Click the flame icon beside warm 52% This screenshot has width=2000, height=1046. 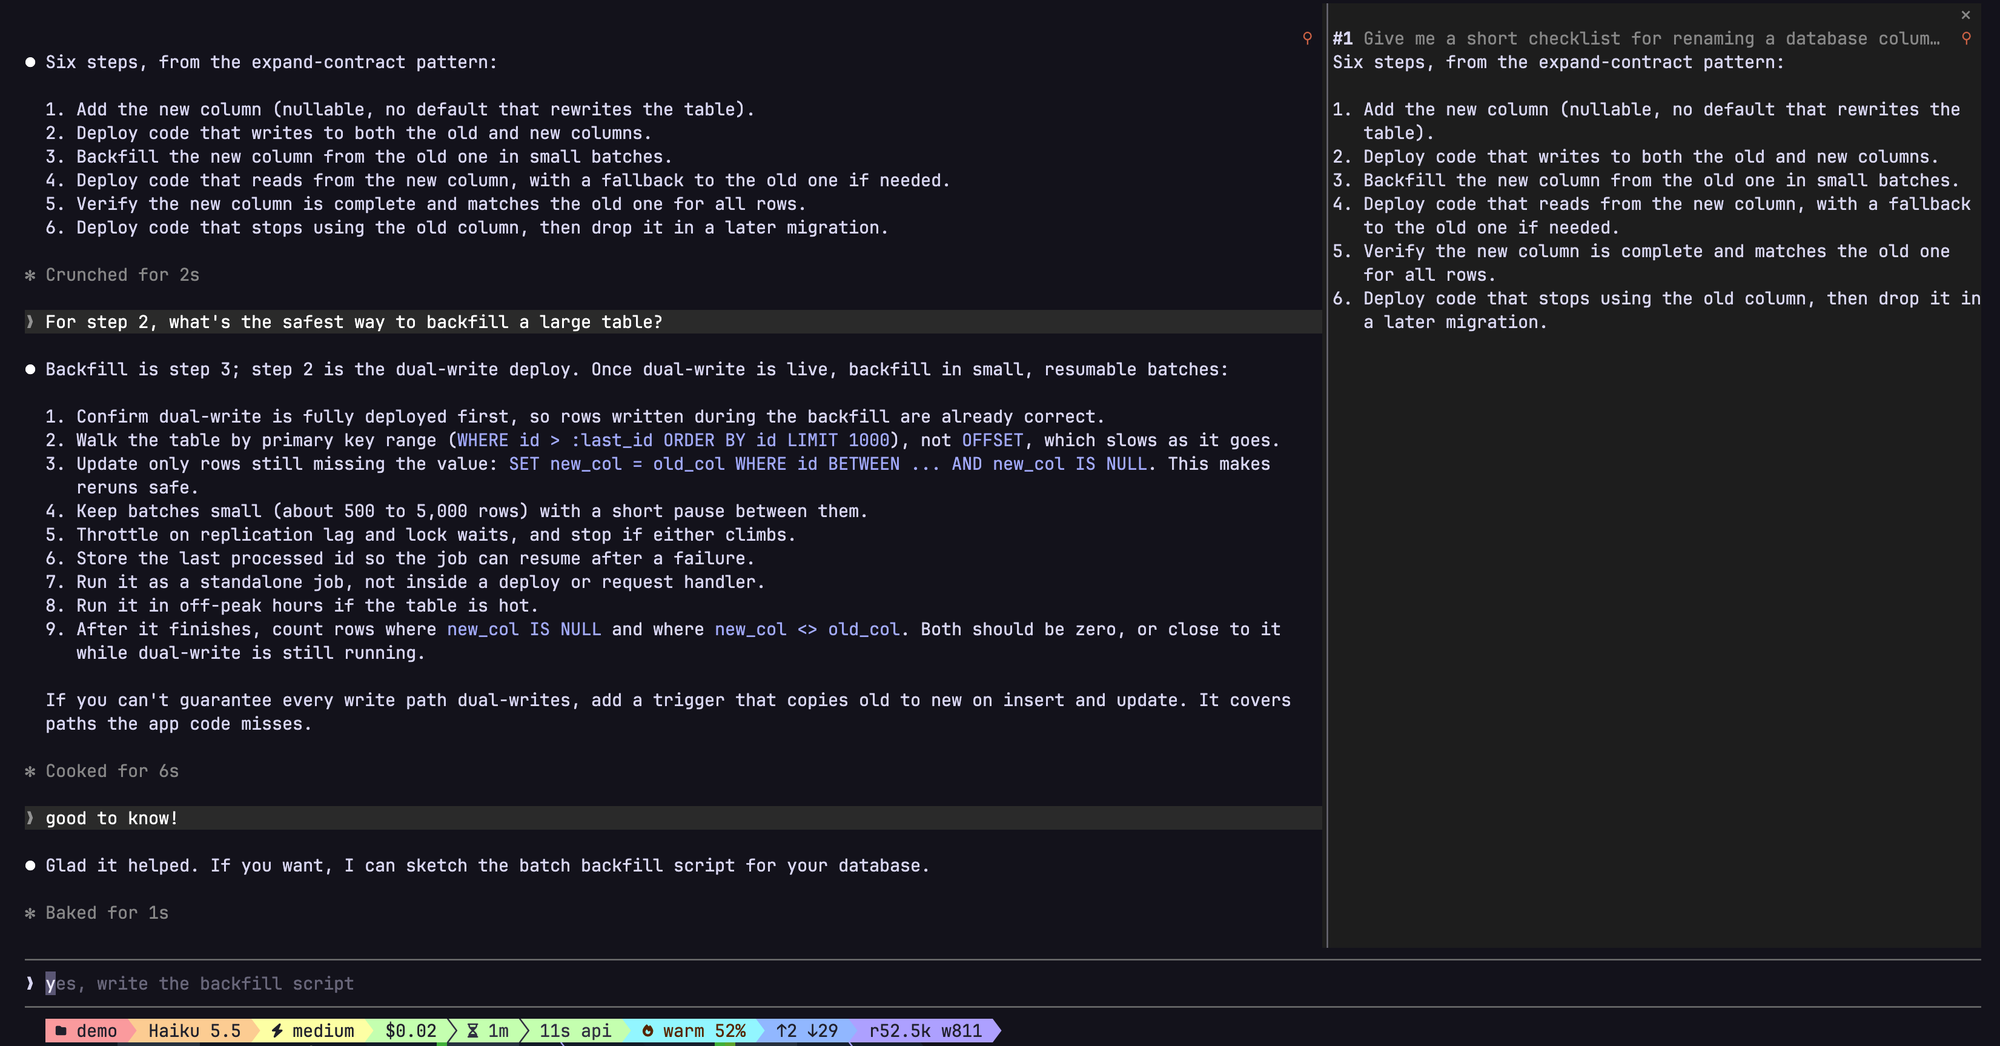[647, 1030]
